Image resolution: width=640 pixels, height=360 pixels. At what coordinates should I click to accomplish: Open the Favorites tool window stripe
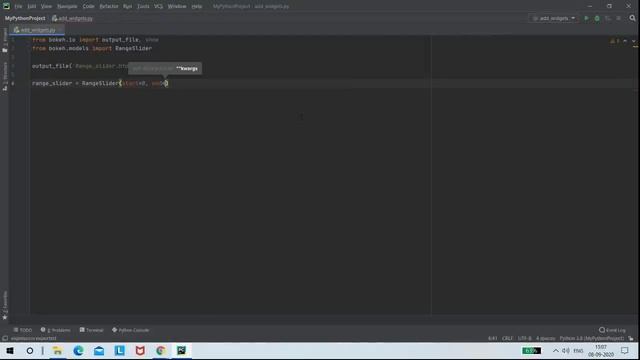pyautogui.click(x=5, y=305)
